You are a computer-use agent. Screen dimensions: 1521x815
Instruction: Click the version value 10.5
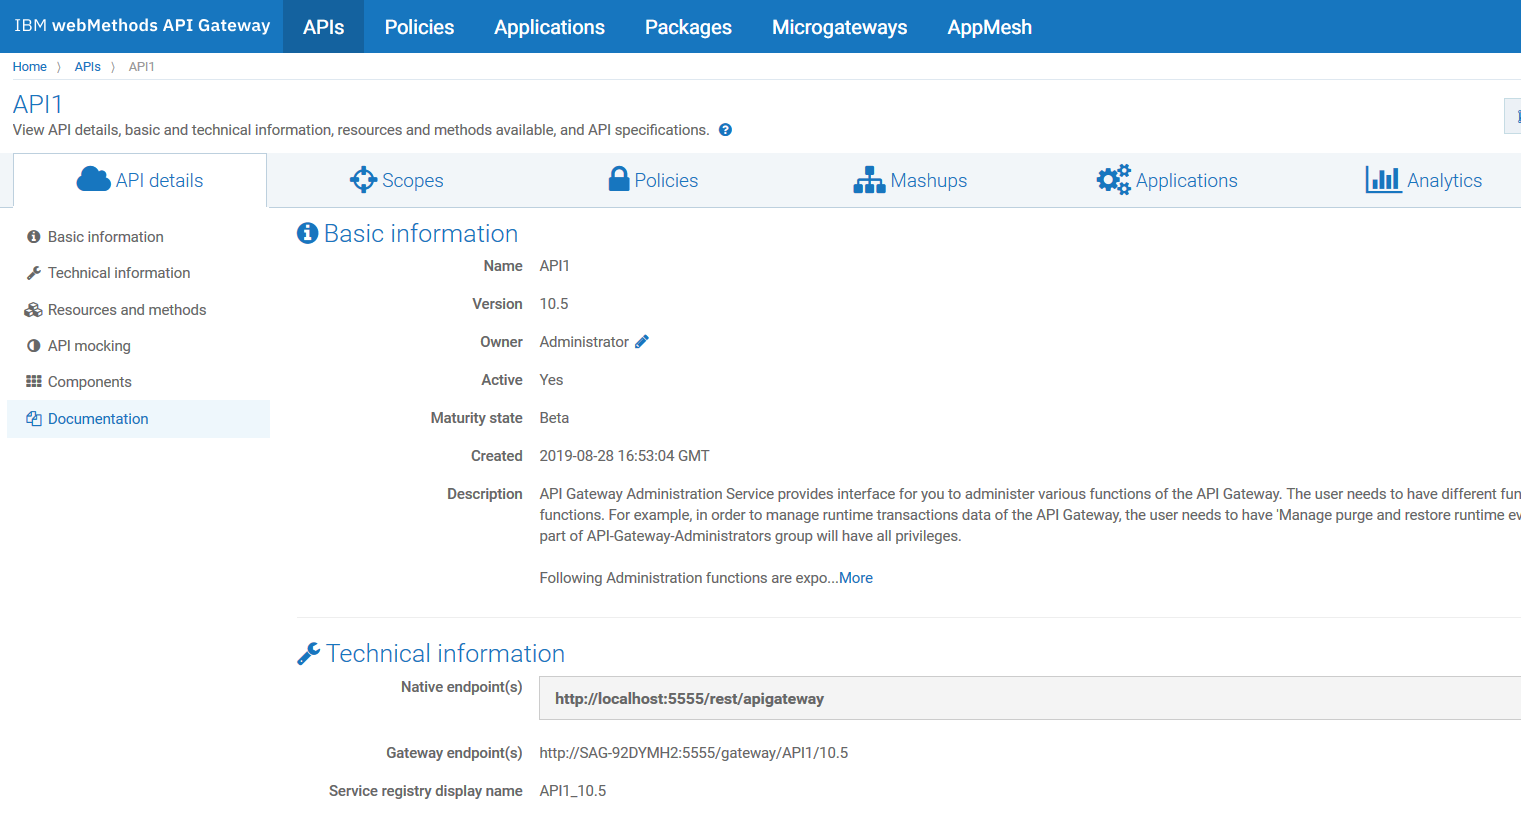pyautogui.click(x=554, y=304)
